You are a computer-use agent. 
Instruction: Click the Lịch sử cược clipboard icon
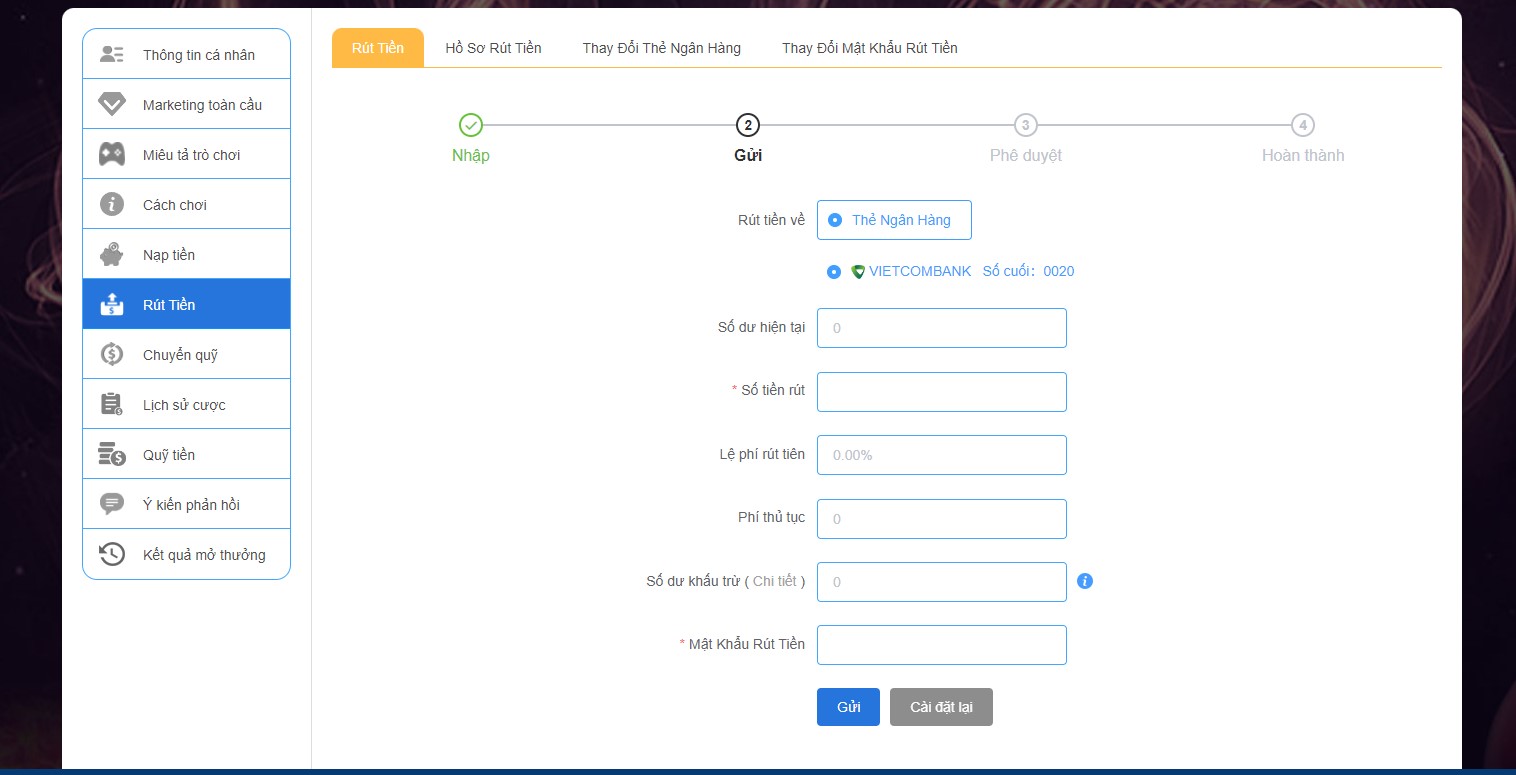(112, 404)
